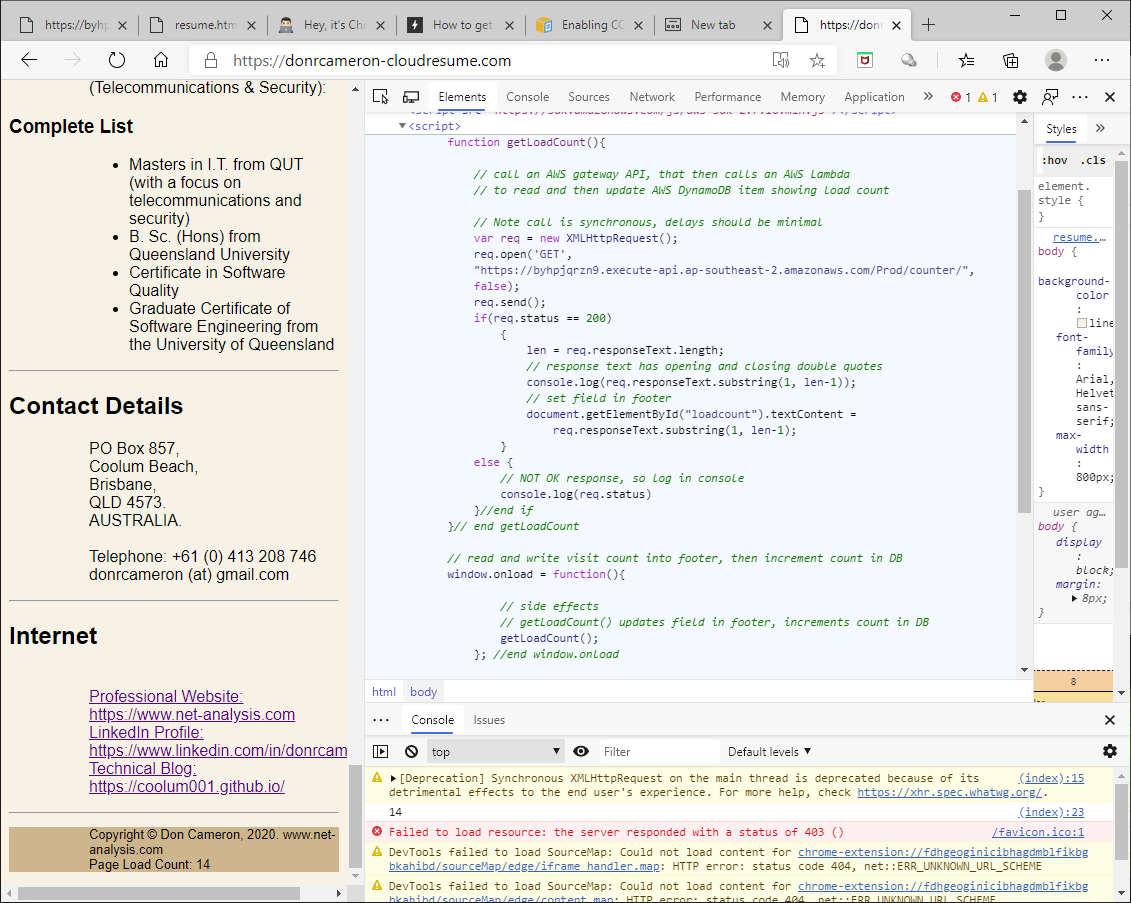1131x903 pixels.
Task: Switch to the Sources panel tab
Action: 589,97
